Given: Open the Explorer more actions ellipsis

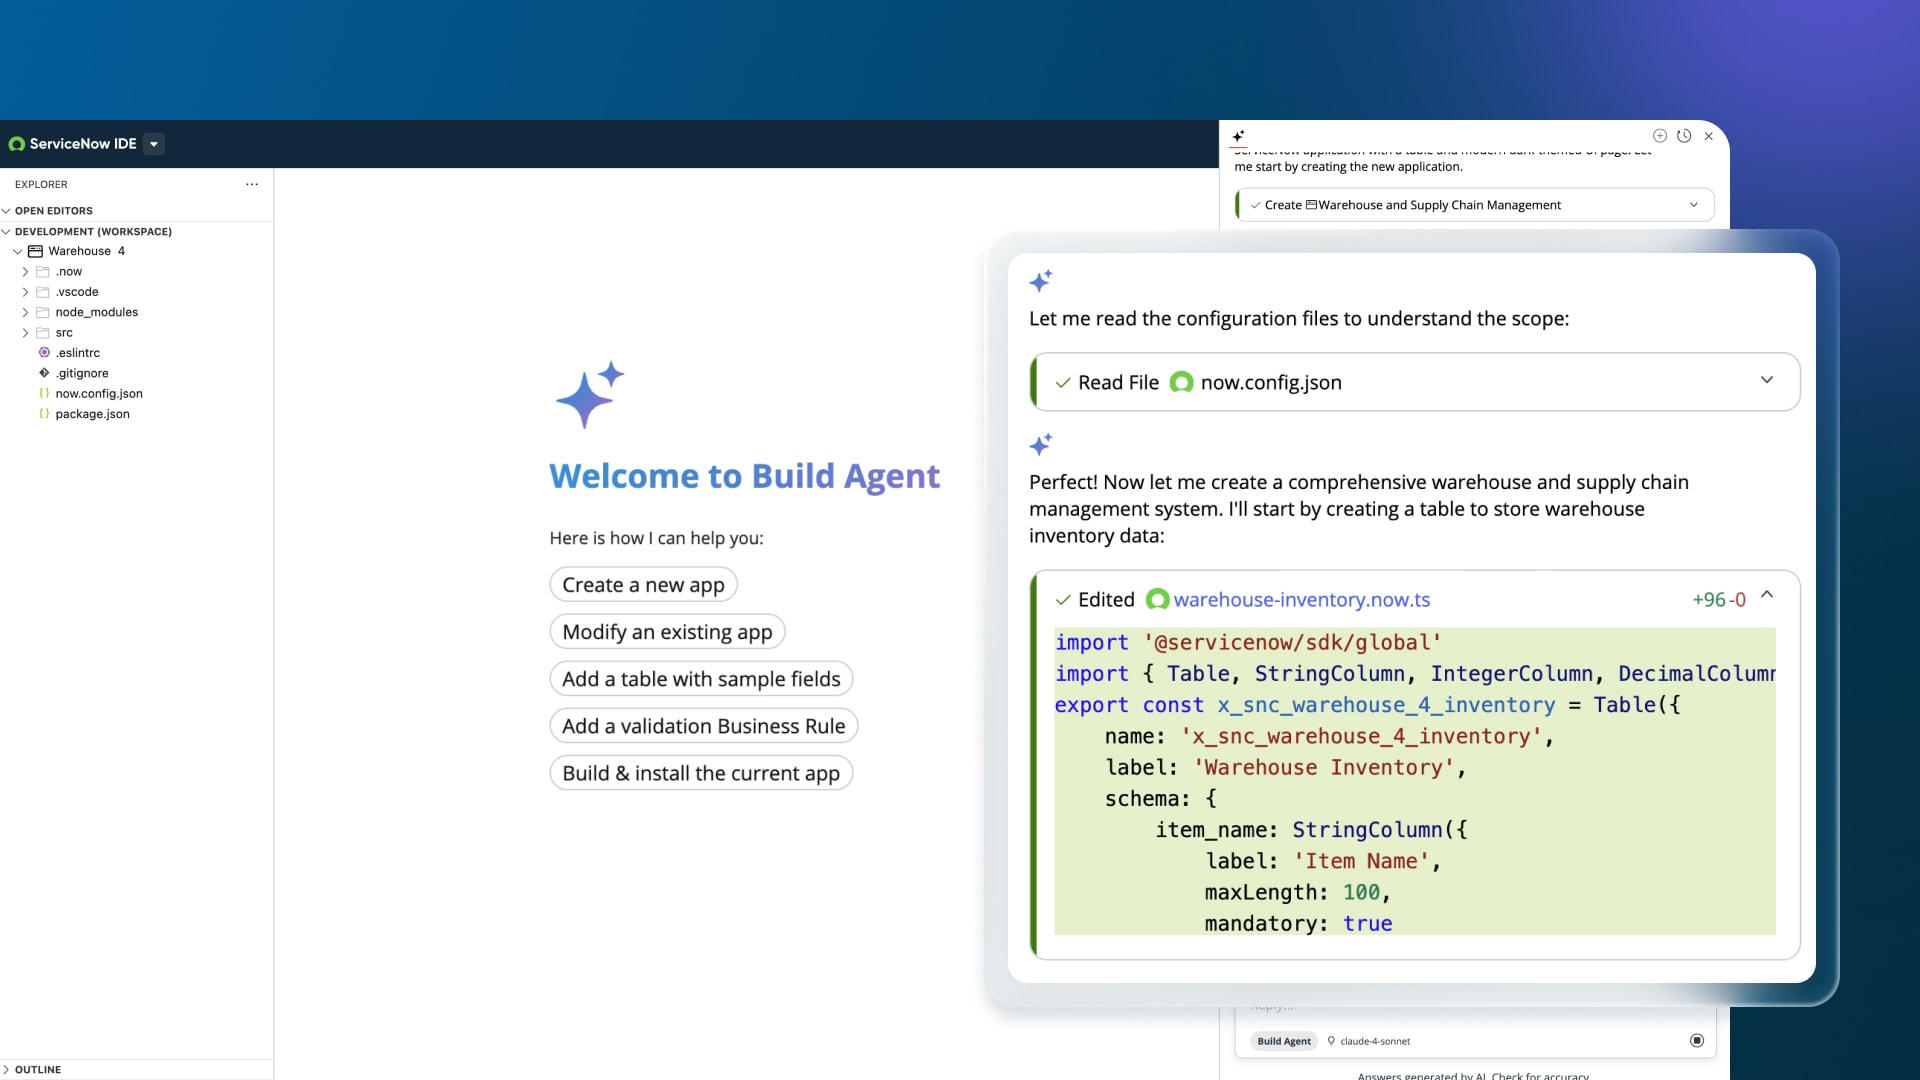Looking at the screenshot, I should pos(252,184).
